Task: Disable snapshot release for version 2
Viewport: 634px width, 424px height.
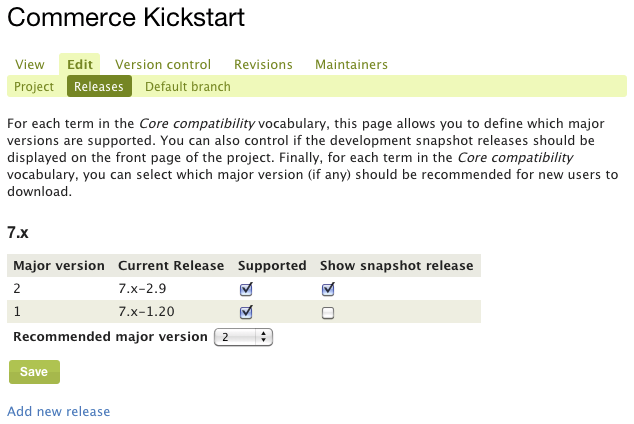Action: point(328,289)
